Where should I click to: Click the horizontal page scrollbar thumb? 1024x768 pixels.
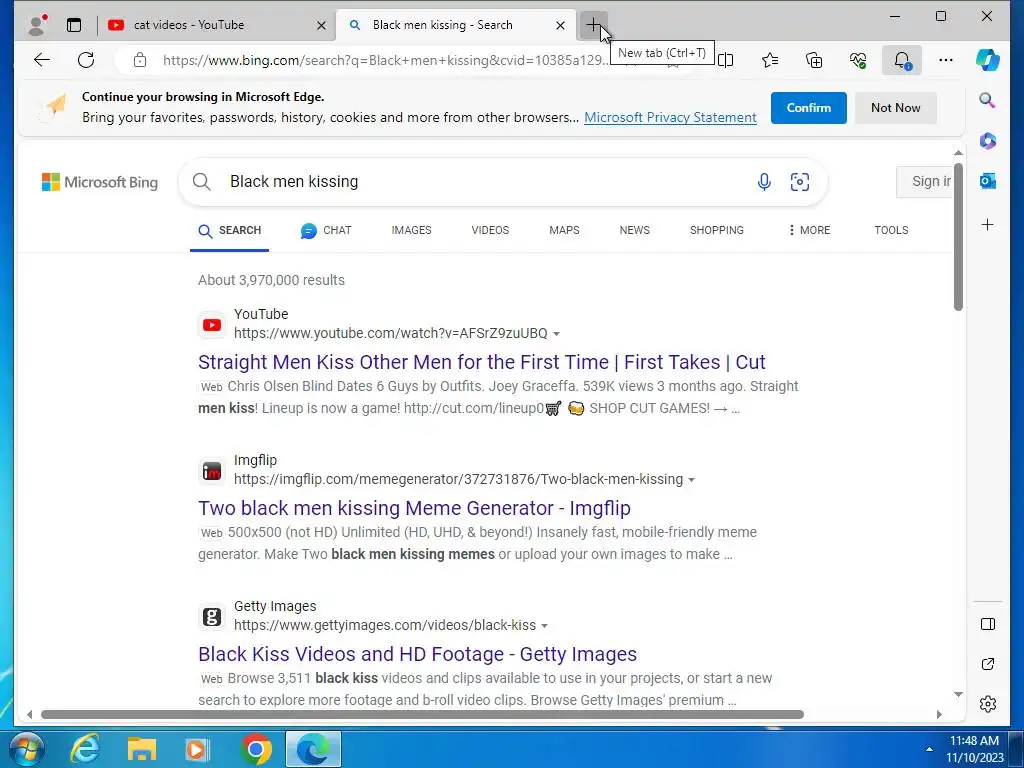(422, 714)
